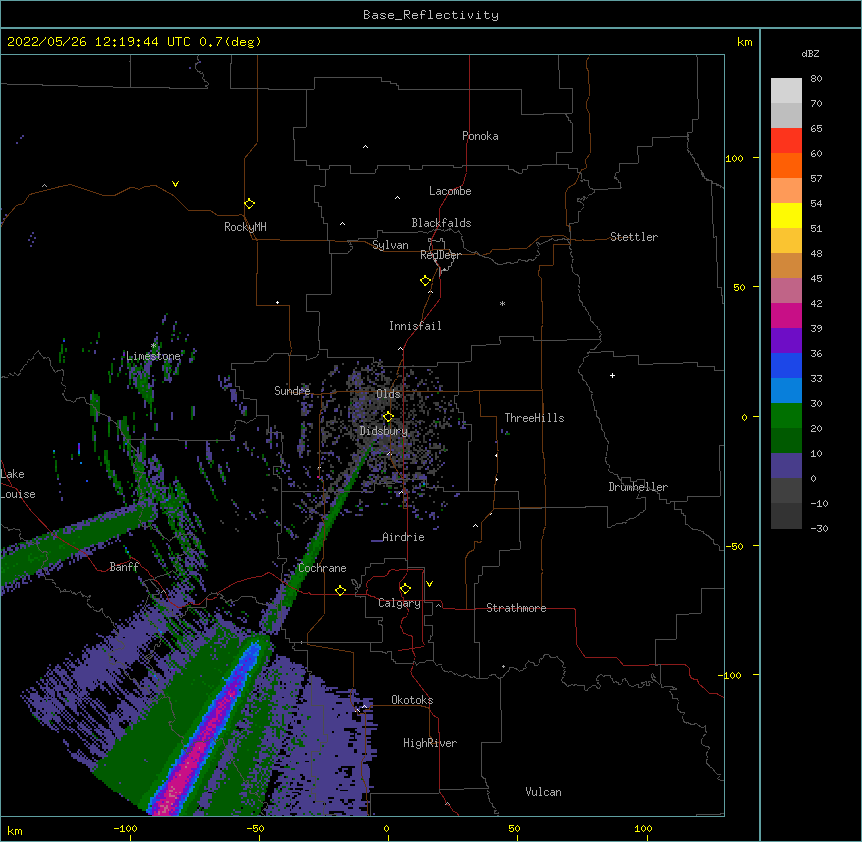
Task: Click the yellow radar marker between Olds and Didsbury
Action: 389,416
